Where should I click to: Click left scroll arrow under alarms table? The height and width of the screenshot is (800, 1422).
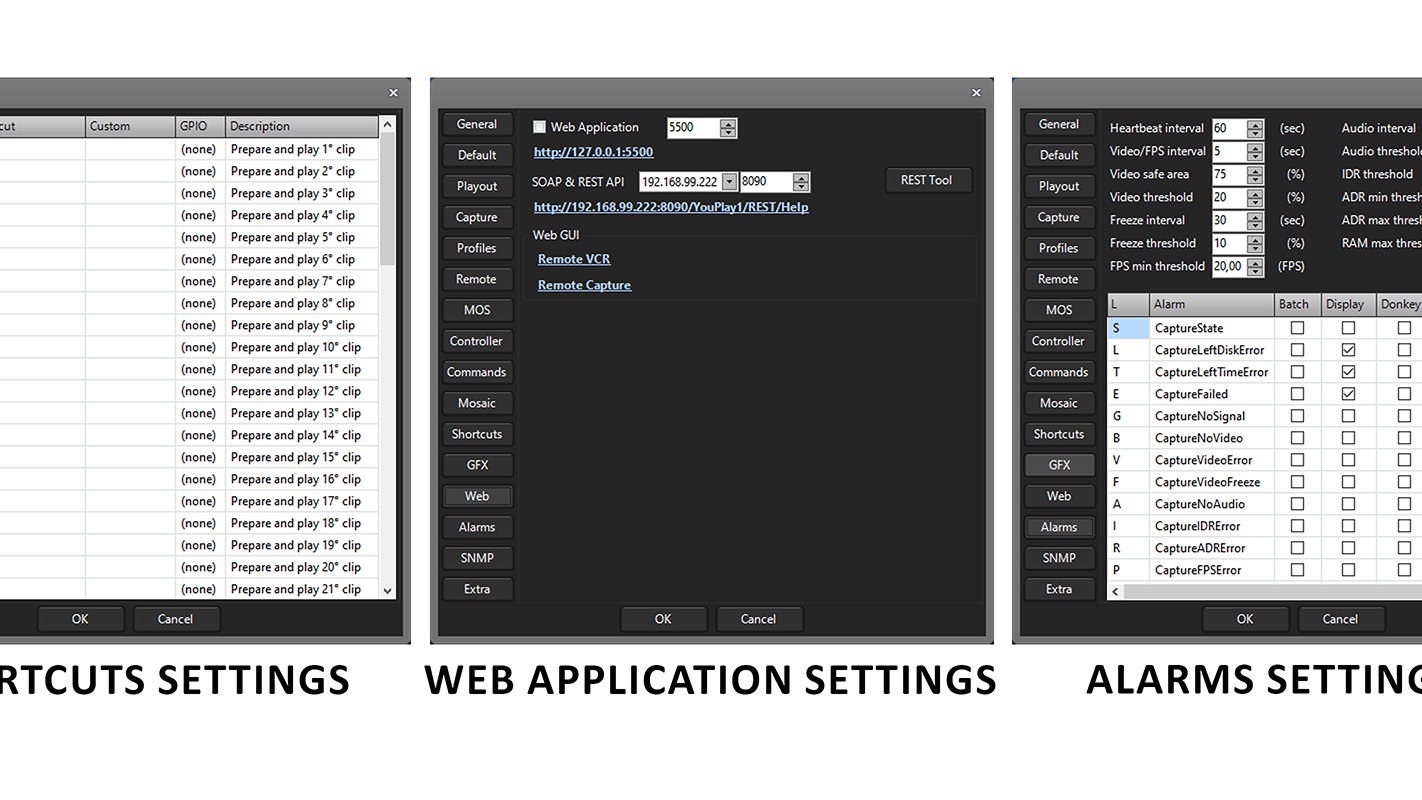click(x=1117, y=591)
